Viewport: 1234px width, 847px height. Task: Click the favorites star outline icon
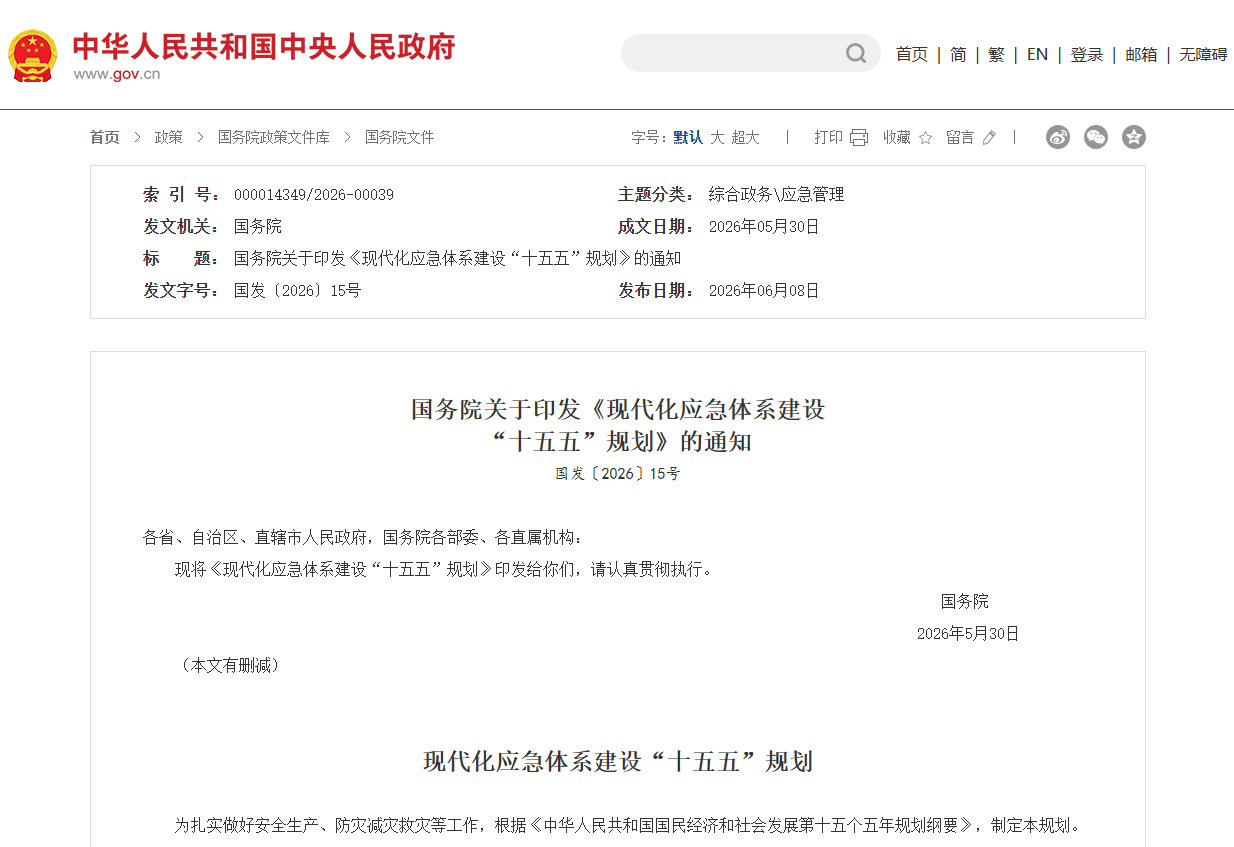pos(926,138)
